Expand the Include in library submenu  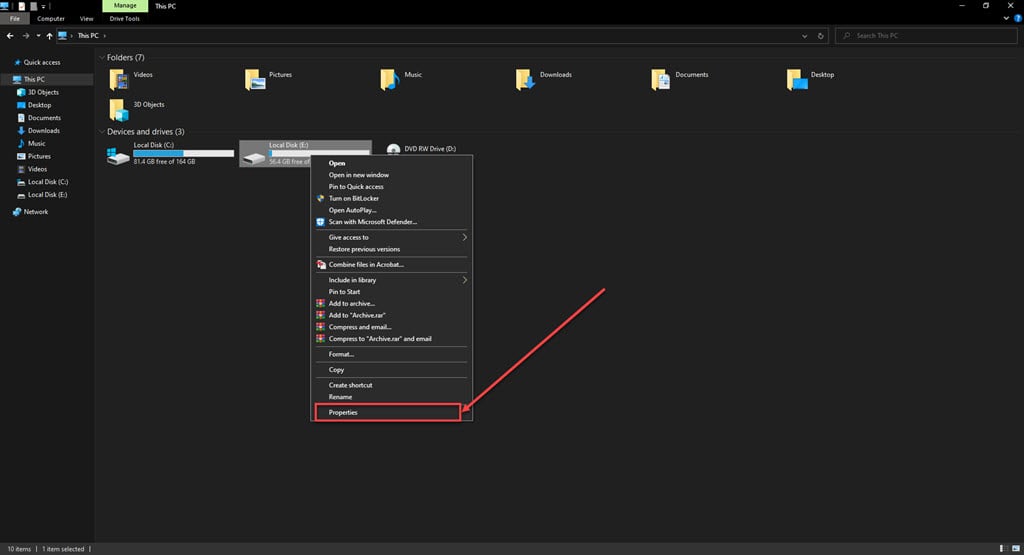(465, 280)
